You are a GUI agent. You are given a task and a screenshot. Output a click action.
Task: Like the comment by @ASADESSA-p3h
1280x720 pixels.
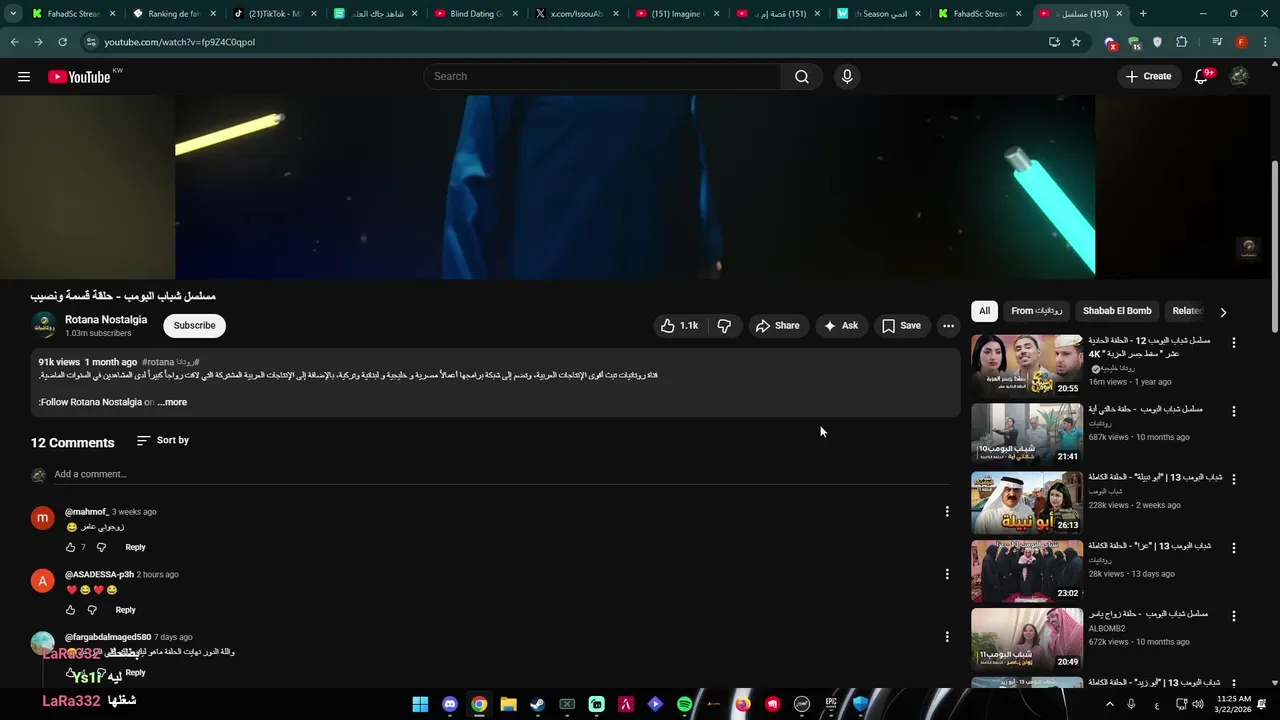click(70, 610)
